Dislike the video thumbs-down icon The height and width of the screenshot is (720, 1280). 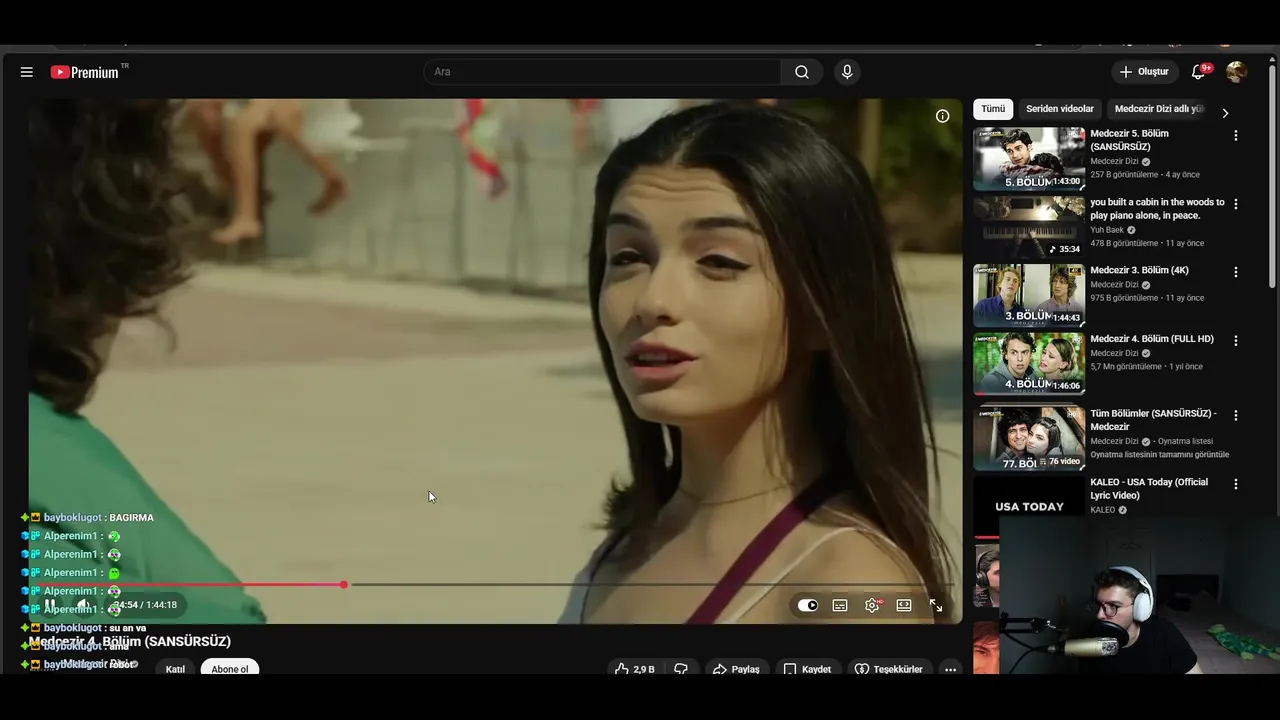pos(681,669)
